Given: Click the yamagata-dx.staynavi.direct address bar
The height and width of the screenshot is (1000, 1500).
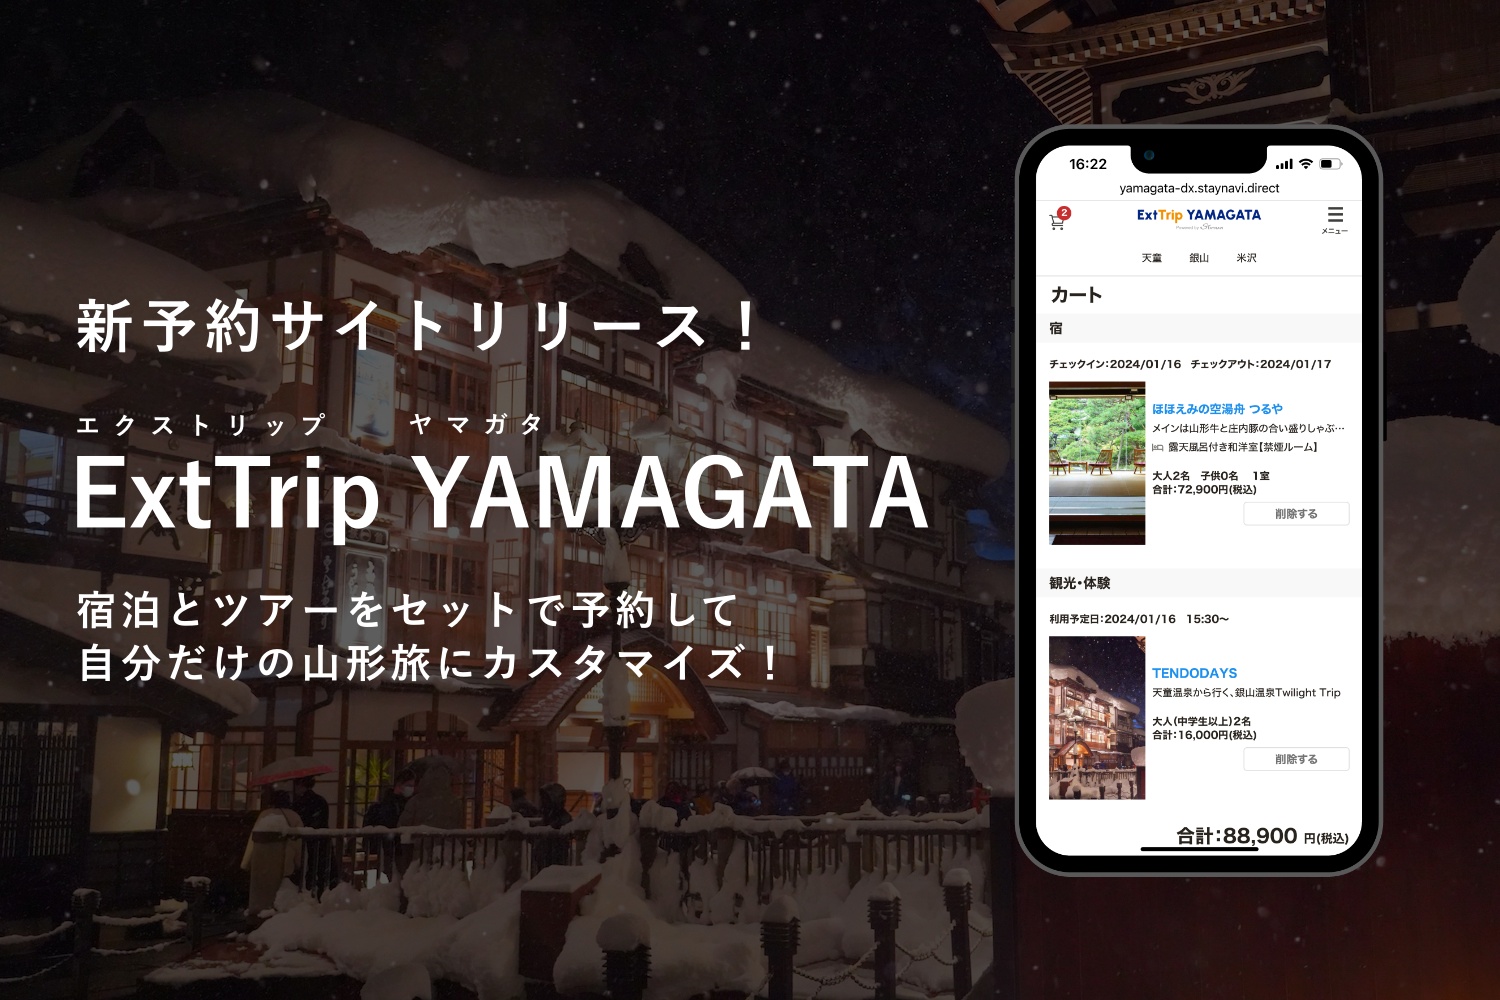Looking at the screenshot, I should (1199, 188).
